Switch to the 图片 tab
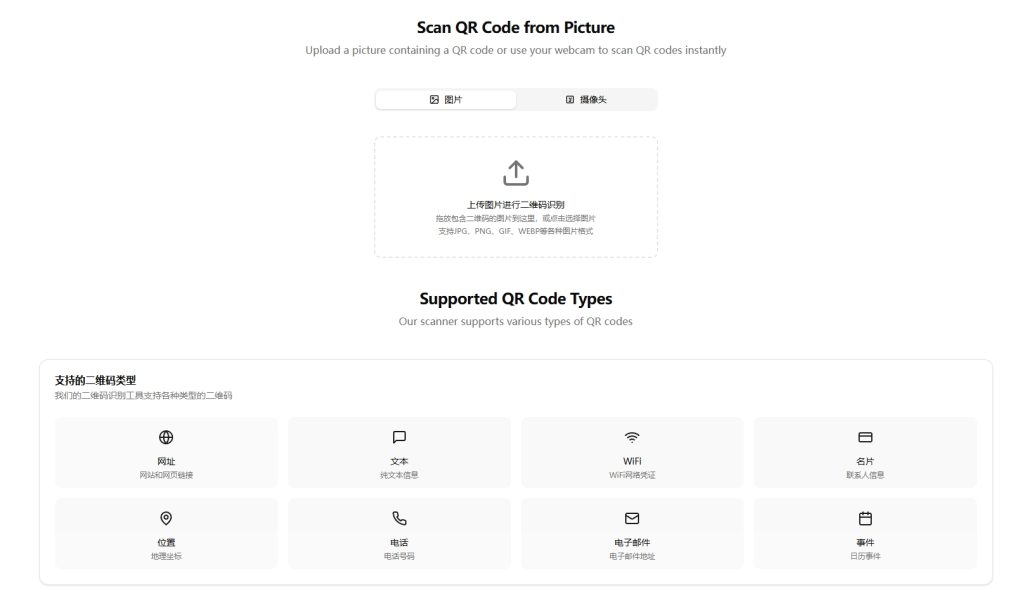The width and height of the screenshot is (1024, 597). coord(446,100)
